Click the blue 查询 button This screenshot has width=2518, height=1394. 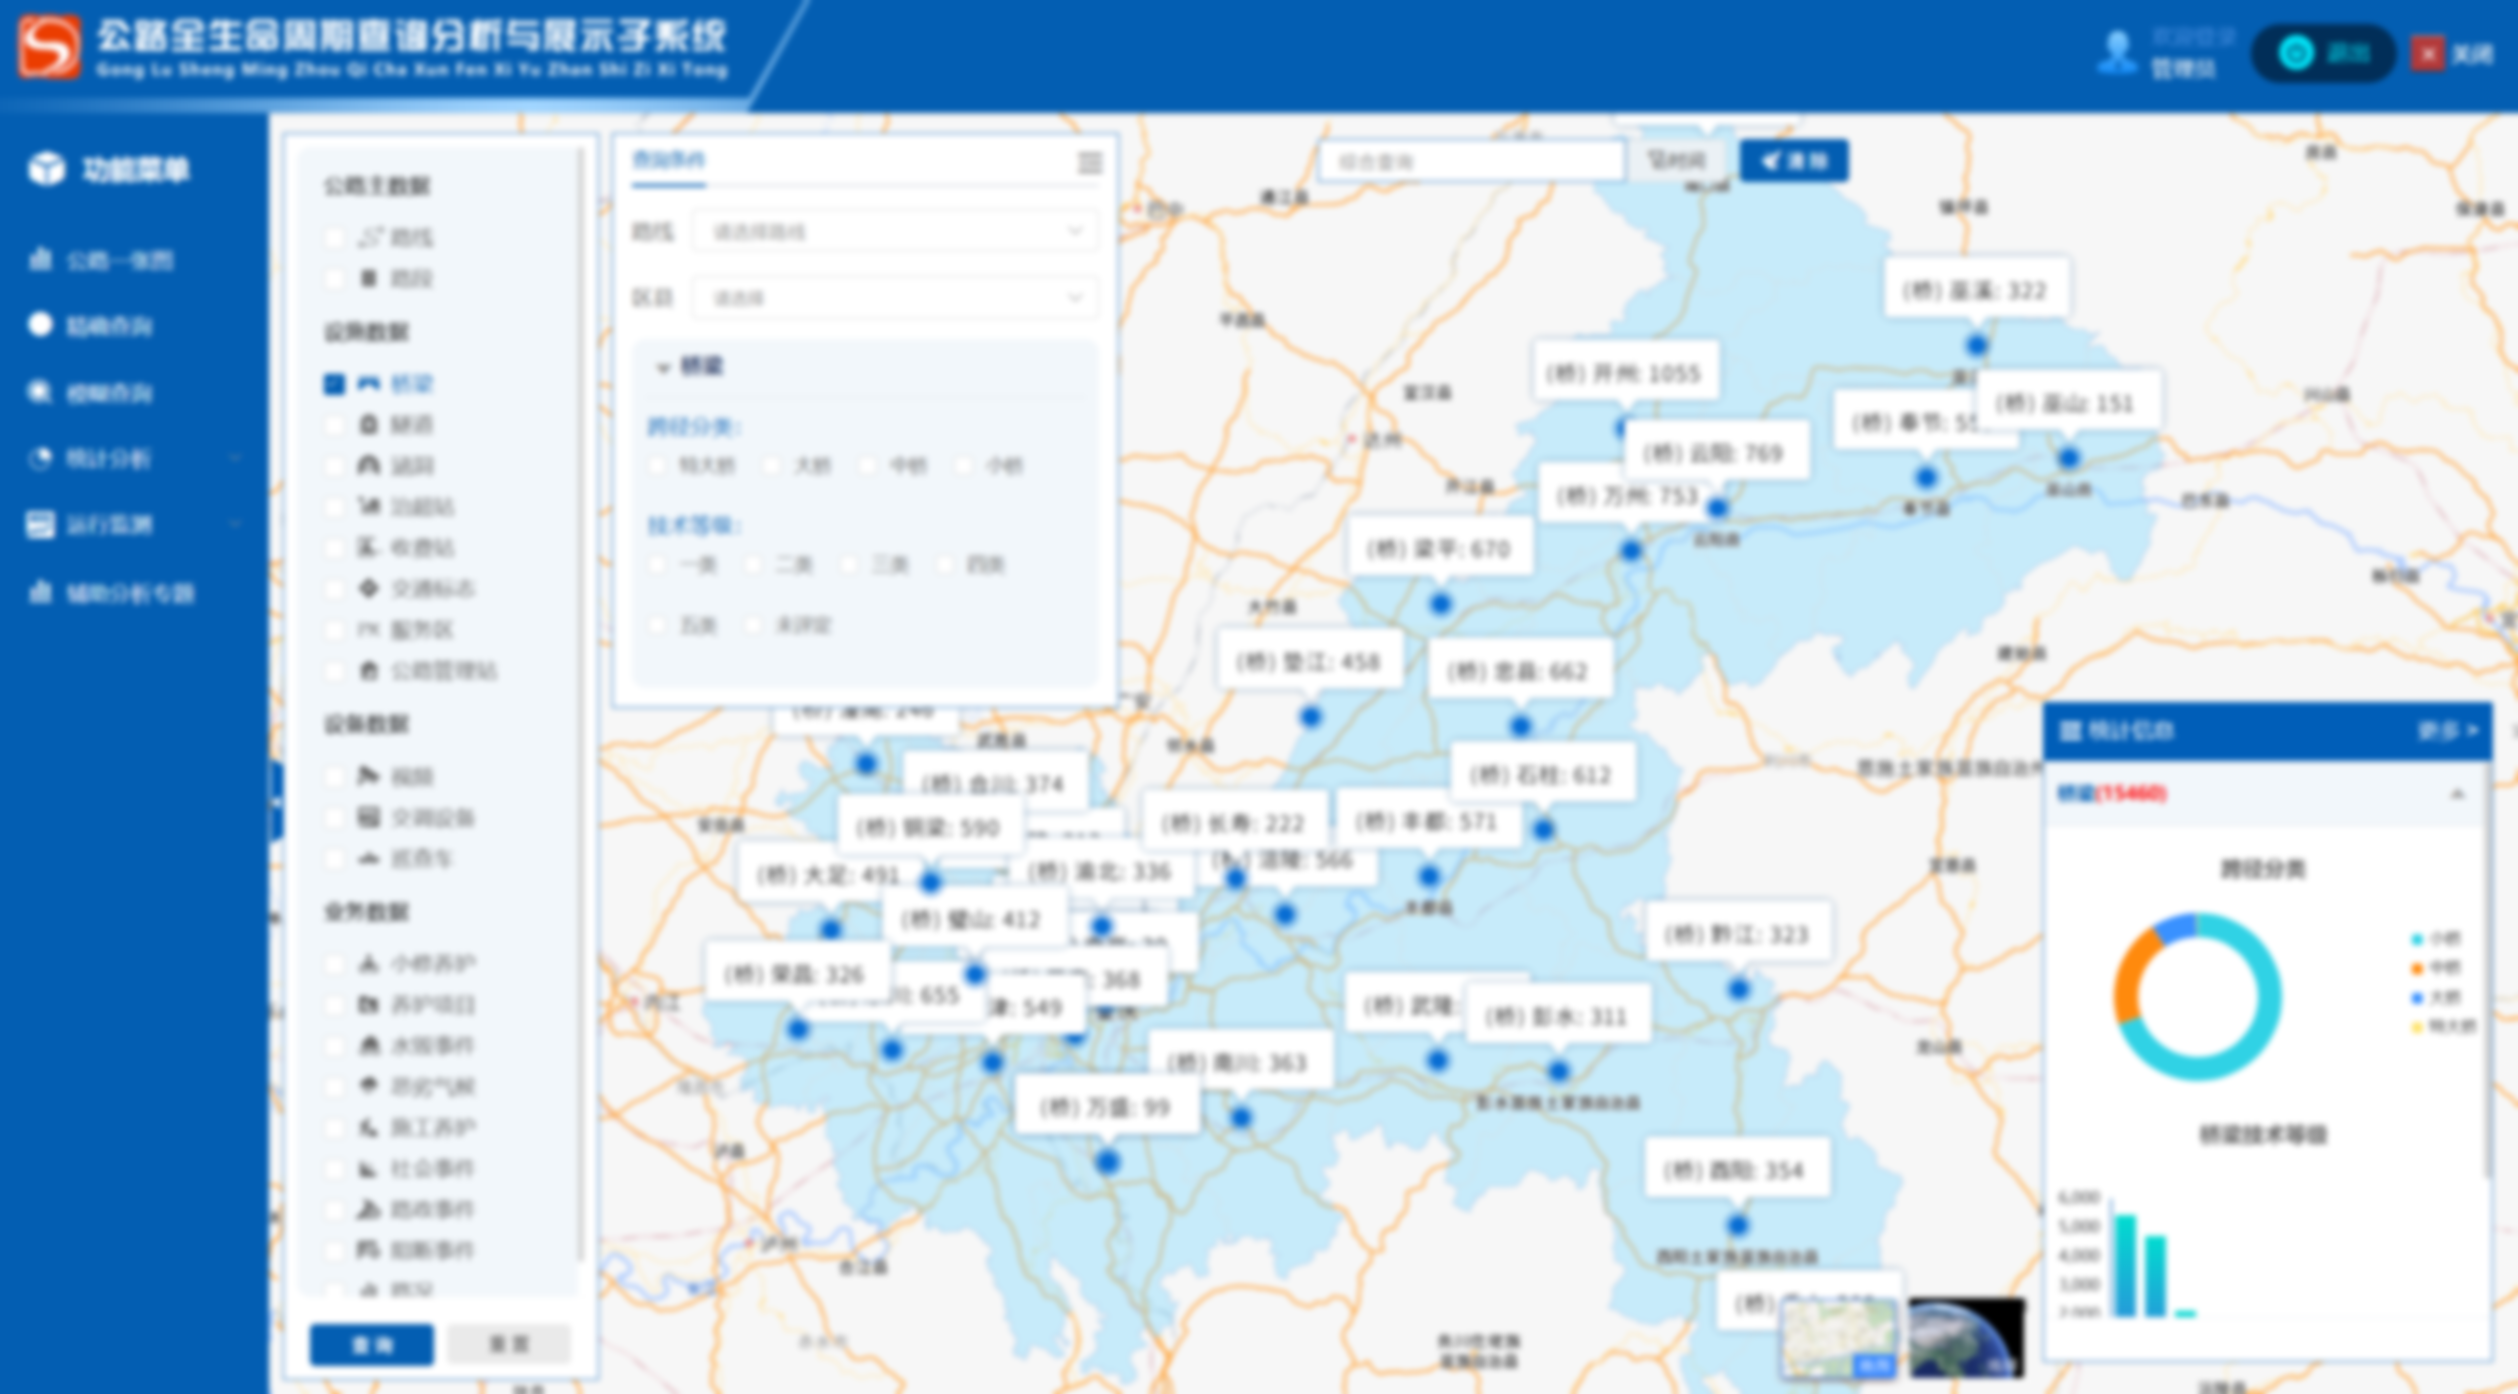371,1345
